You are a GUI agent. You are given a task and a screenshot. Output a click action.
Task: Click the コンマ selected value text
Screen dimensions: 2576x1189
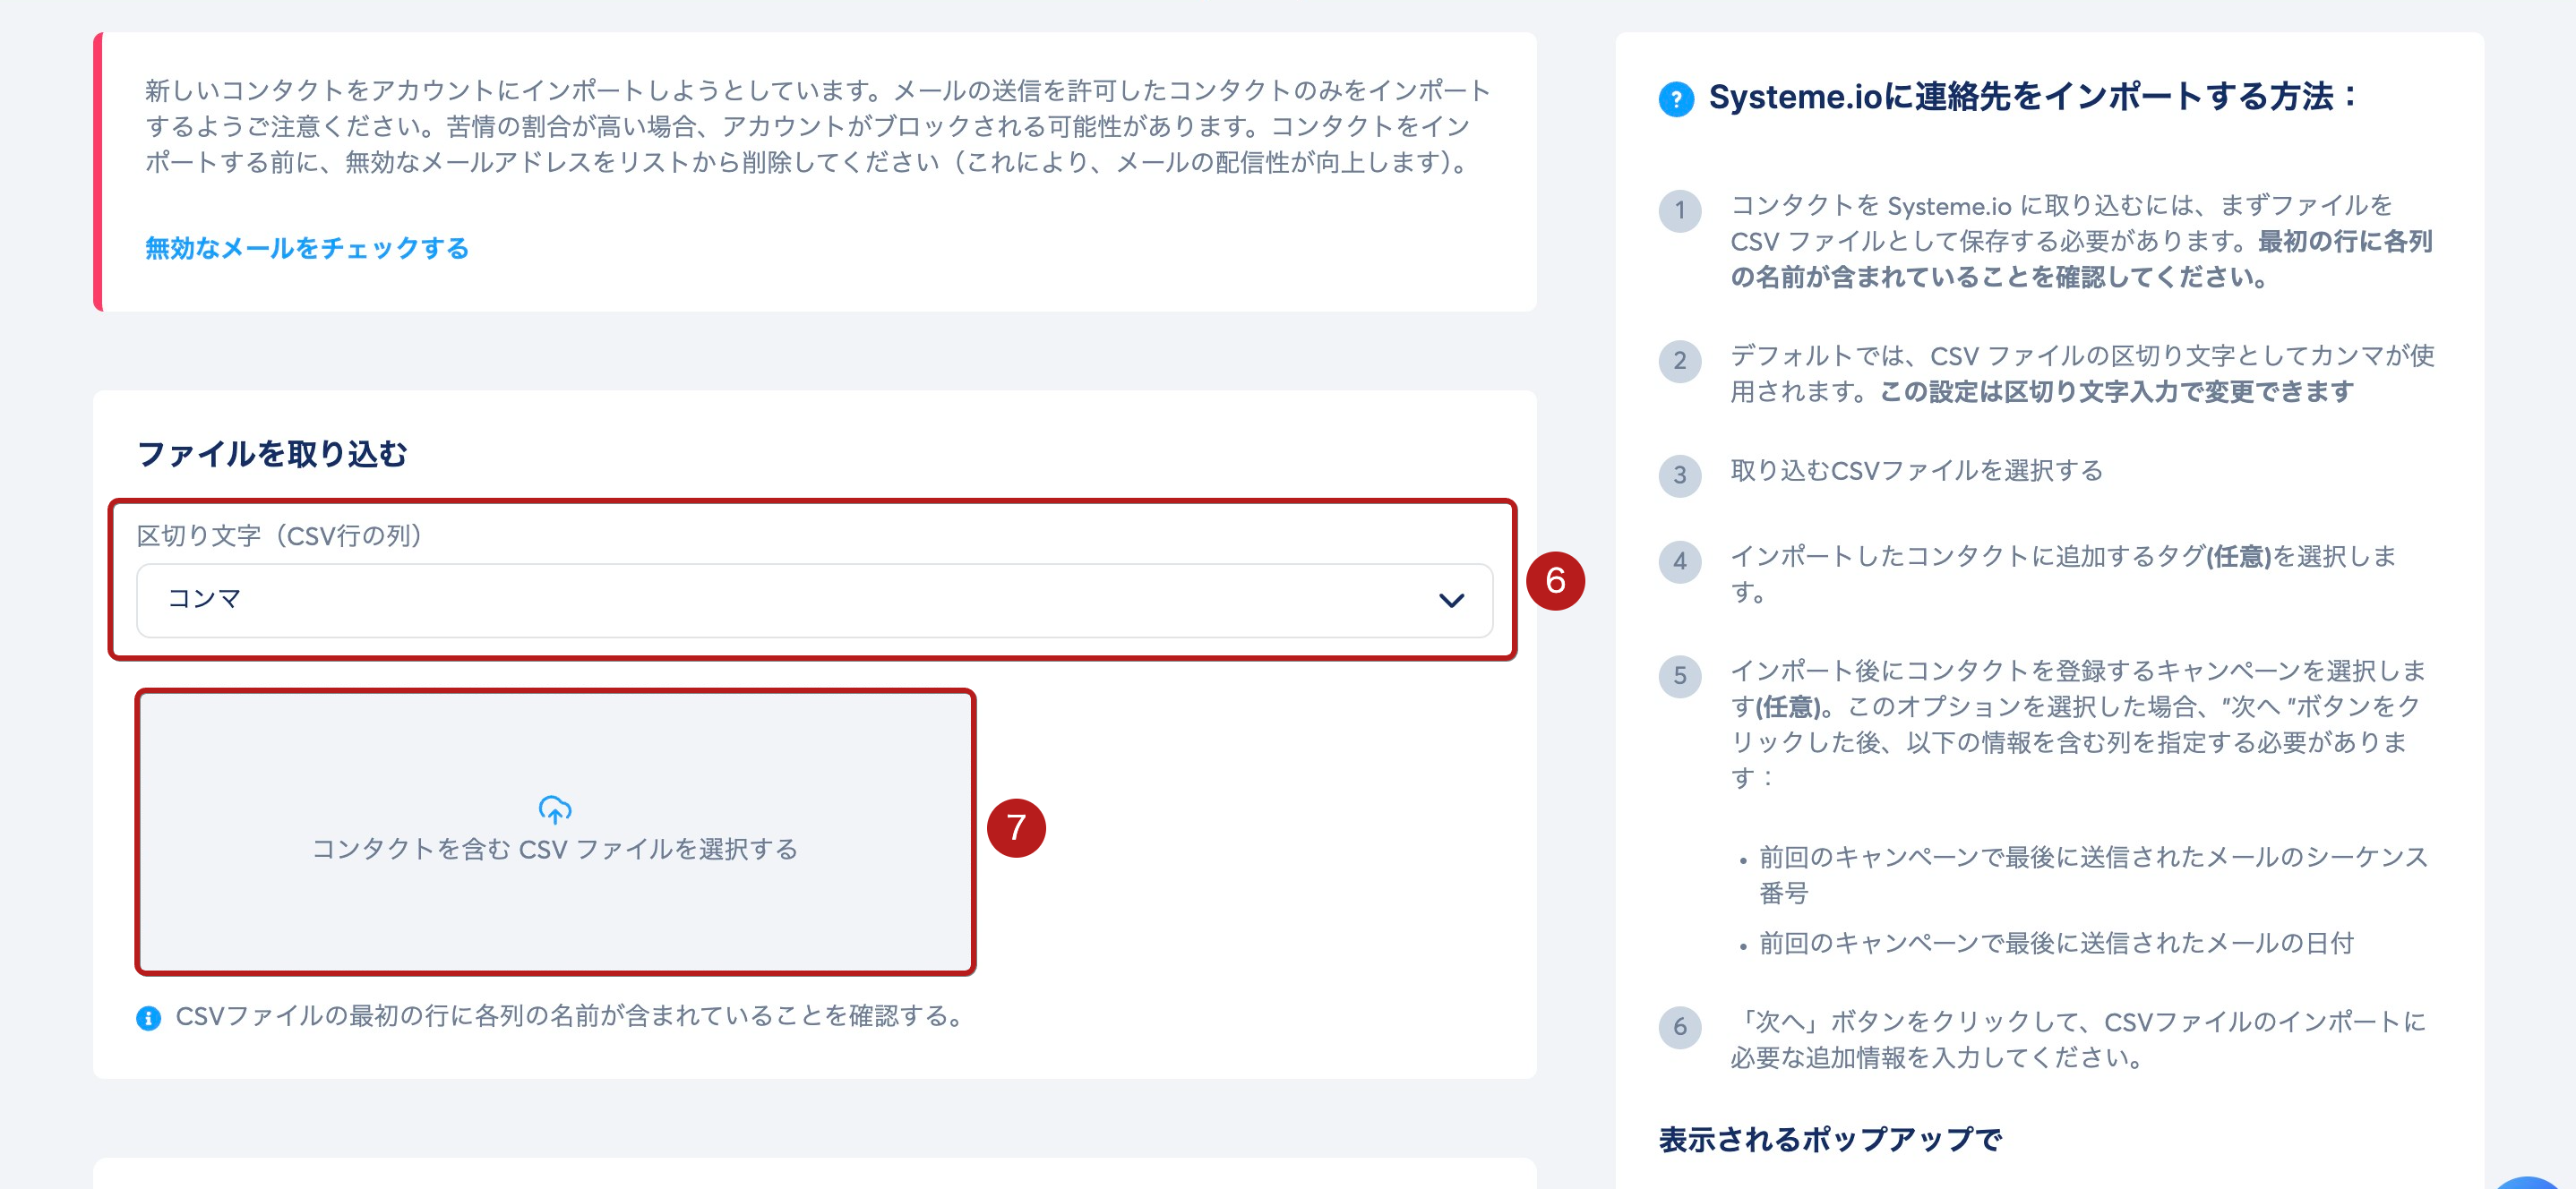pos(204,599)
